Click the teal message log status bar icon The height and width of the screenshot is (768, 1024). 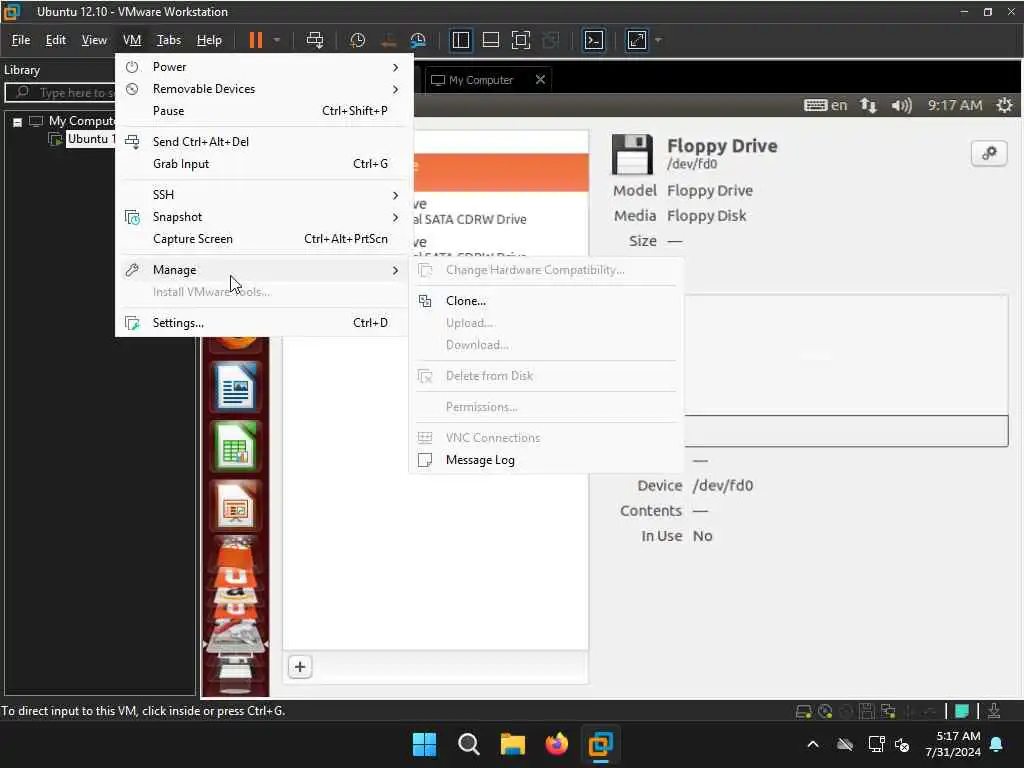click(x=961, y=711)
